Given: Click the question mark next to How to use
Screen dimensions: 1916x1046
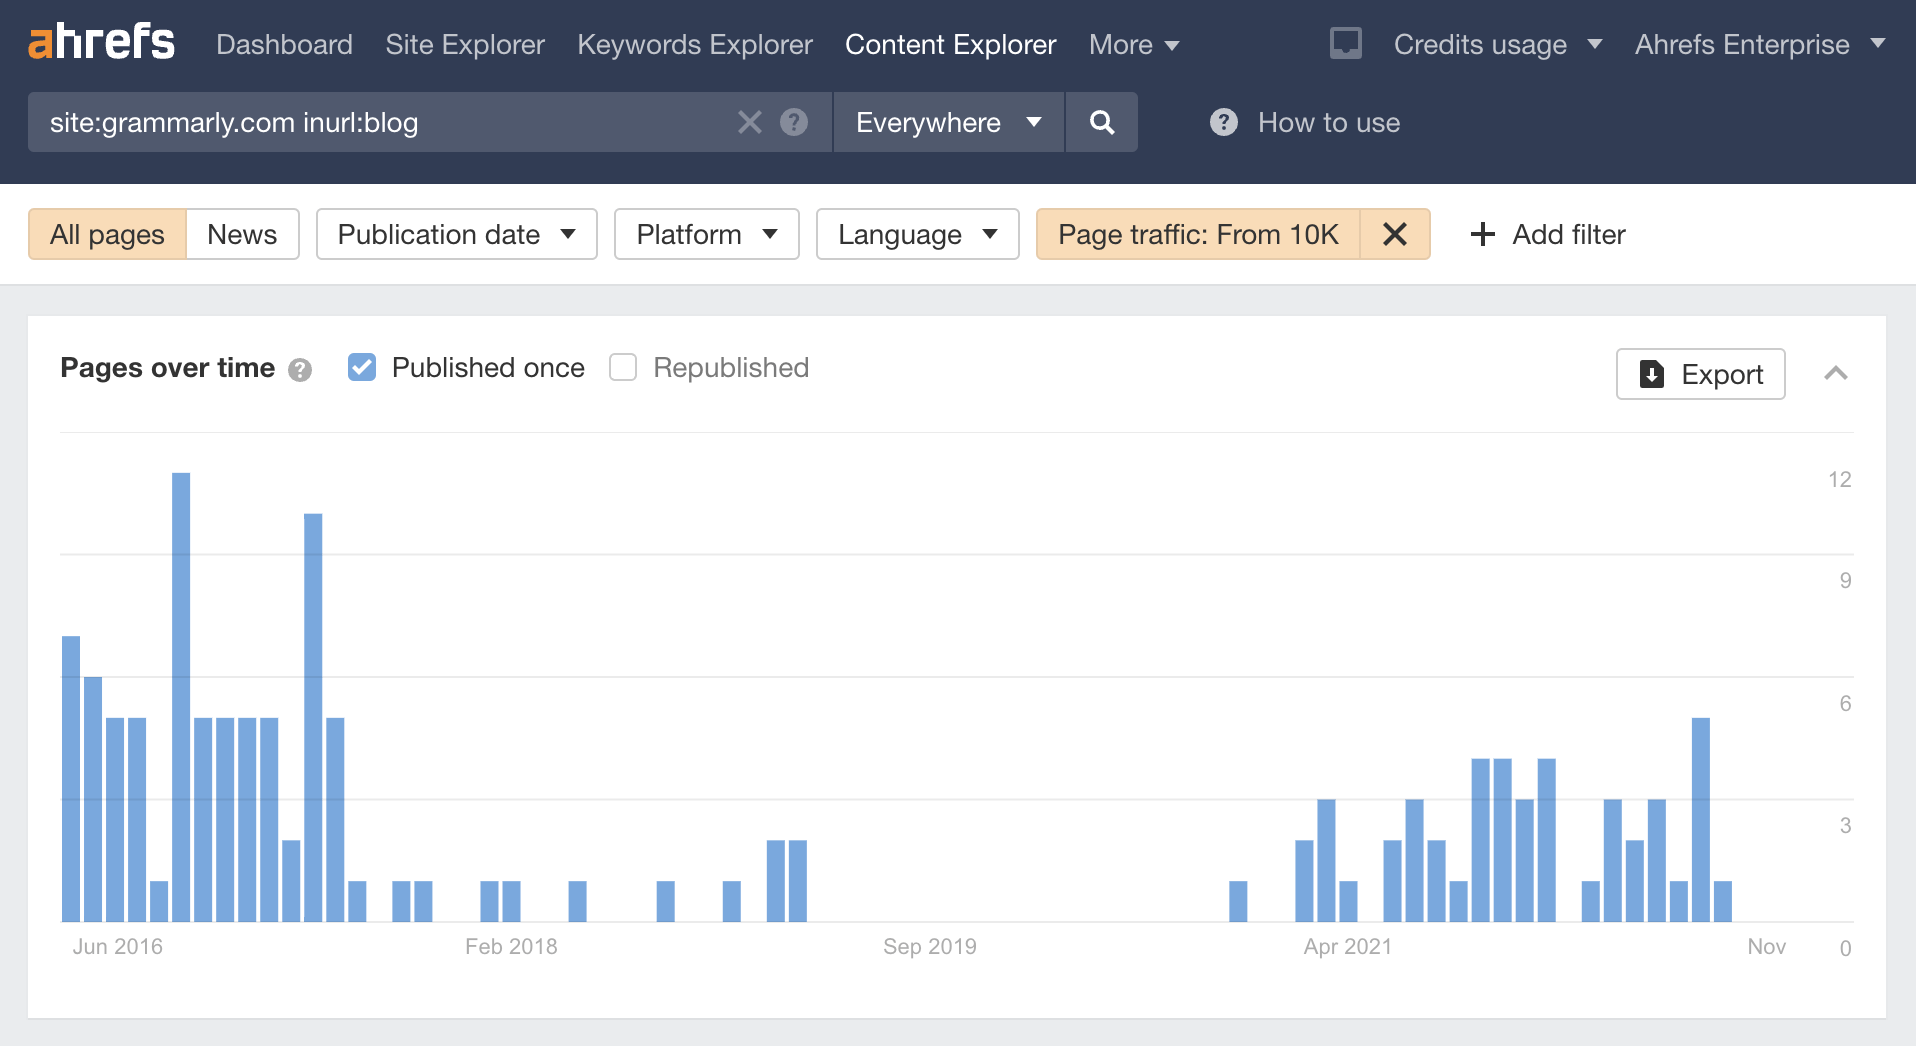Looking at the screenshot, I should 1222,122.
